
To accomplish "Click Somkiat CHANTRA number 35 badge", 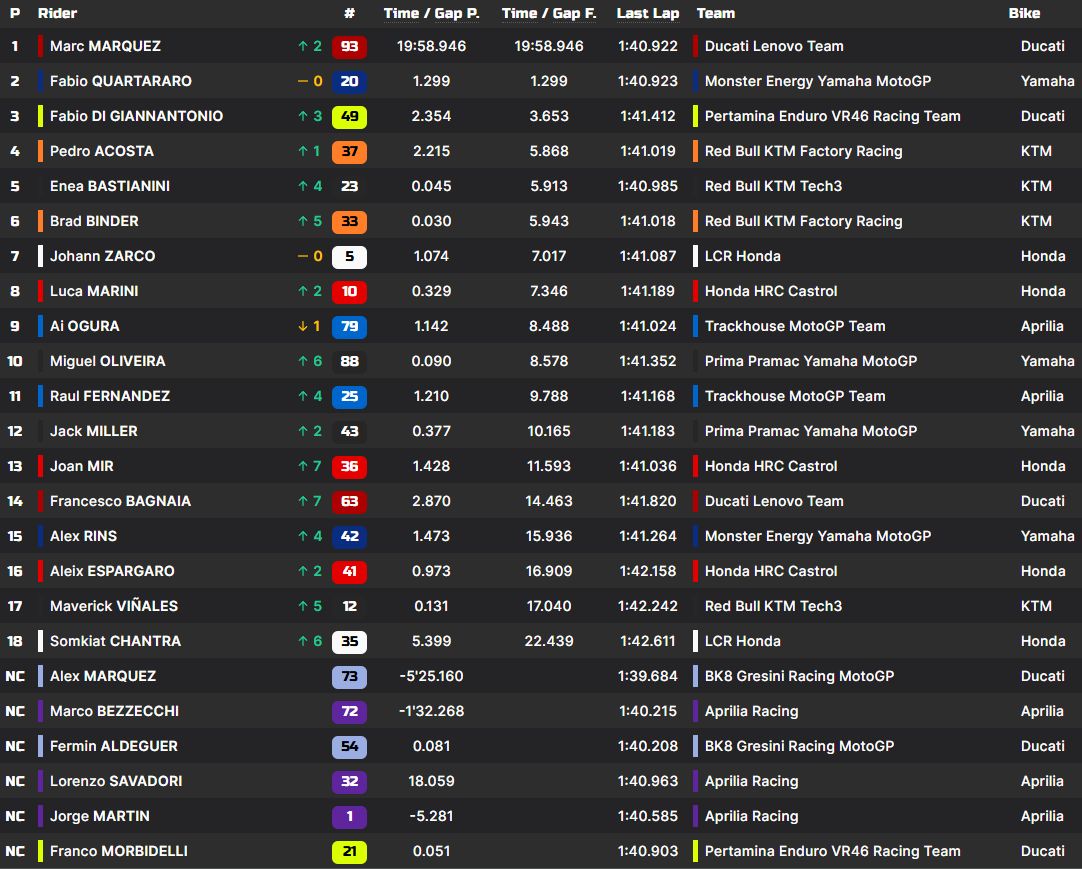I will point(349,641).
